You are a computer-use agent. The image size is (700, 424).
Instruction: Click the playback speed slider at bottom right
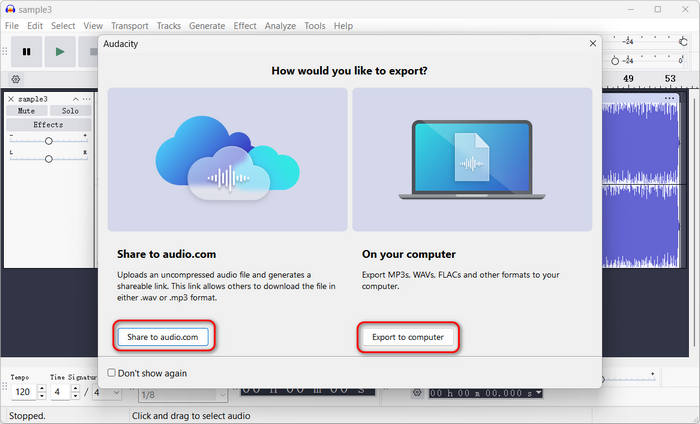[629, 379]
